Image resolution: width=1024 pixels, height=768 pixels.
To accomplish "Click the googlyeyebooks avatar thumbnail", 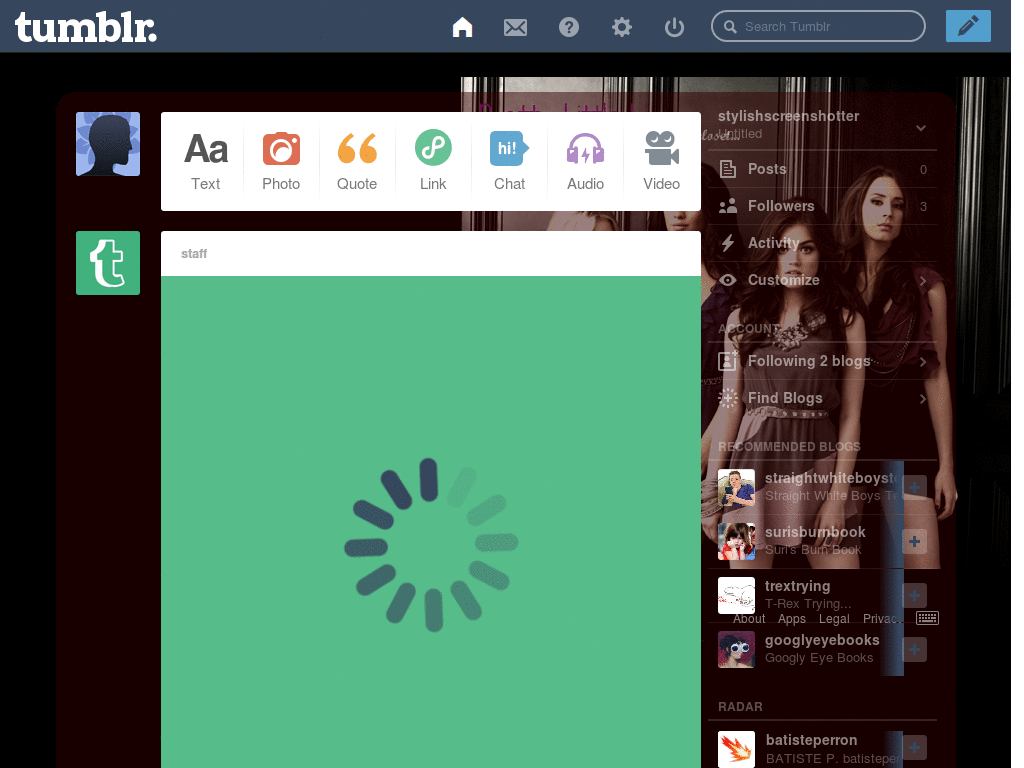I will (x=736, y=649).
